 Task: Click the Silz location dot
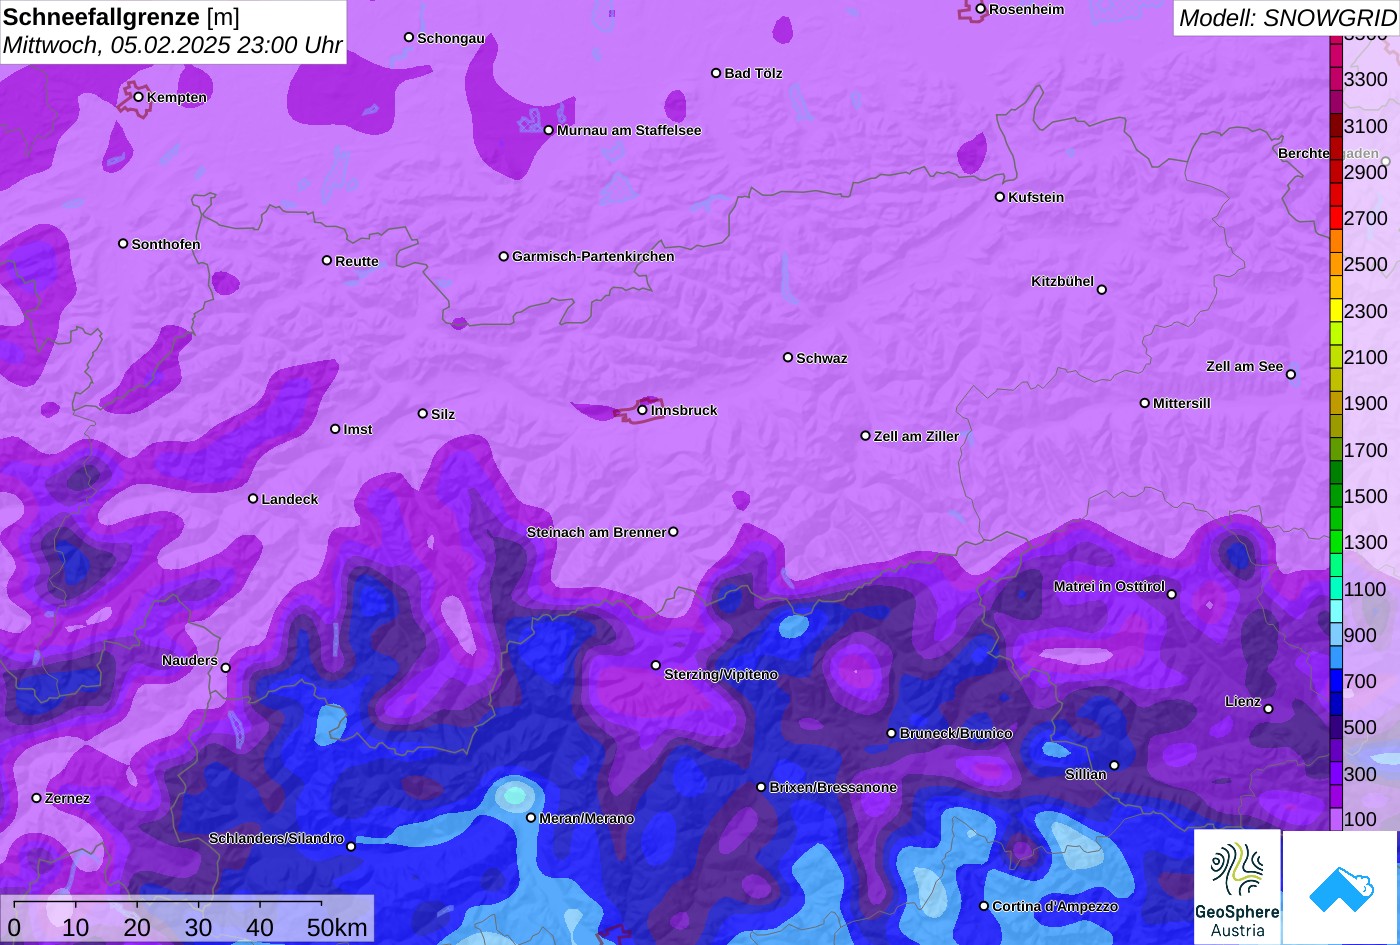(x=423, y=413)
